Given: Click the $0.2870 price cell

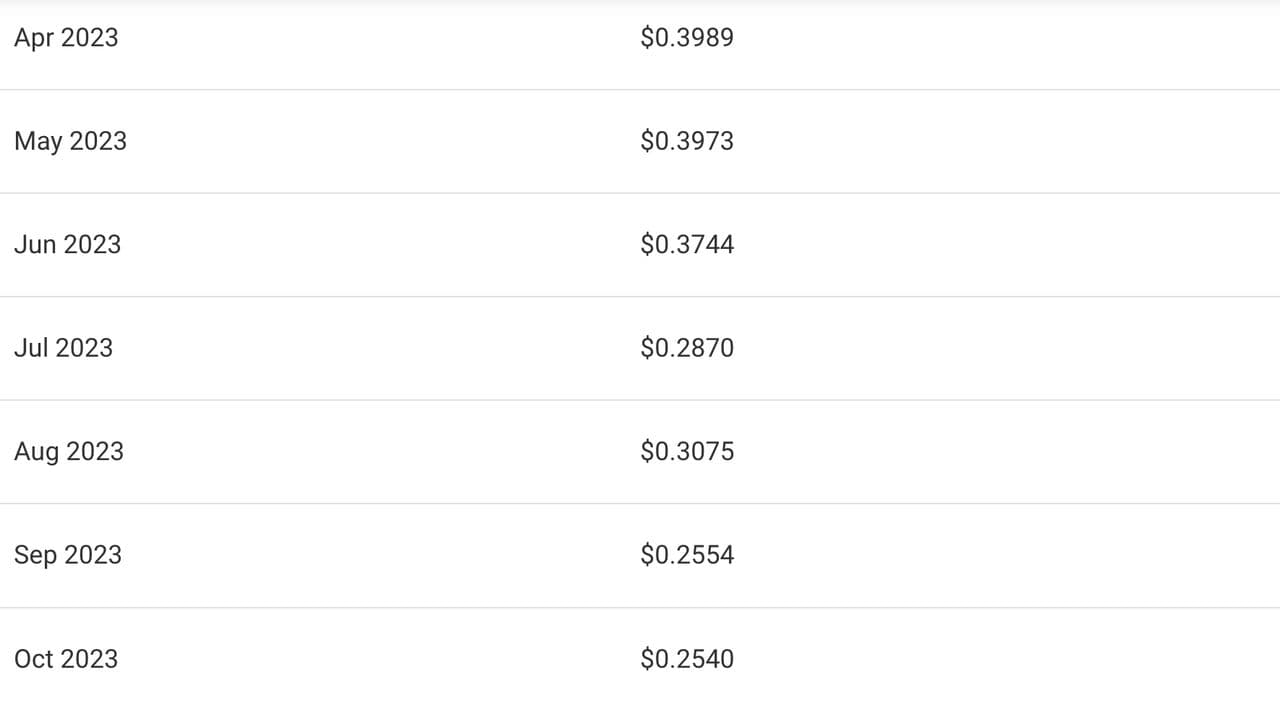Looking at the screenshot, I should pyautogui.click(x=687, y=348).
